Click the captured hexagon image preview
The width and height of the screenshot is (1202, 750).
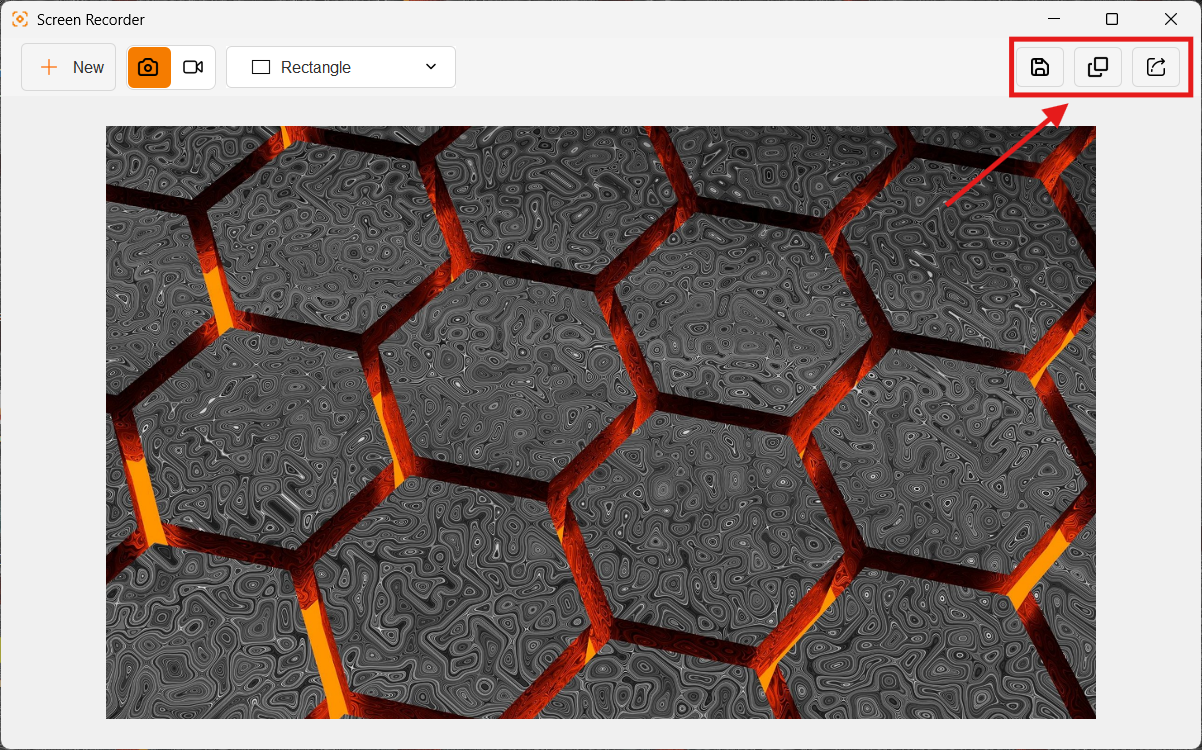pyautogui.click(x=601, y=422)
